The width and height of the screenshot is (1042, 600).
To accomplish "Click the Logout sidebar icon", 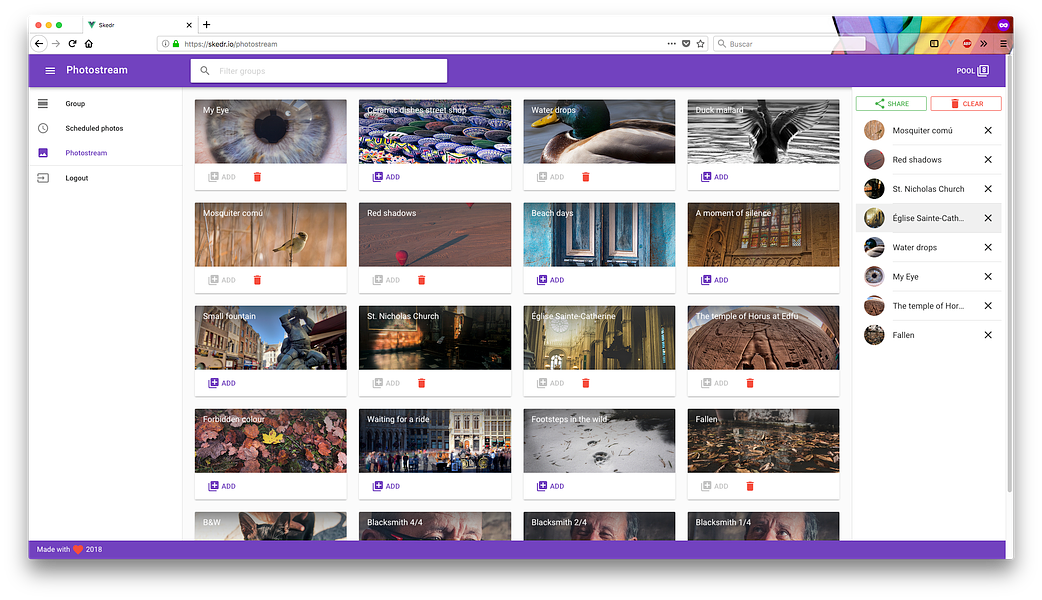I will pos(43,178).
